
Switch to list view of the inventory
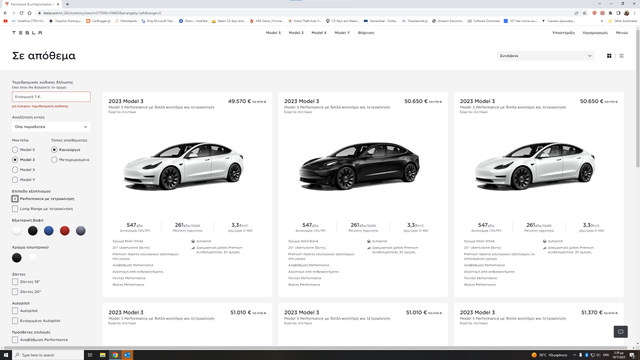point(621,56)
